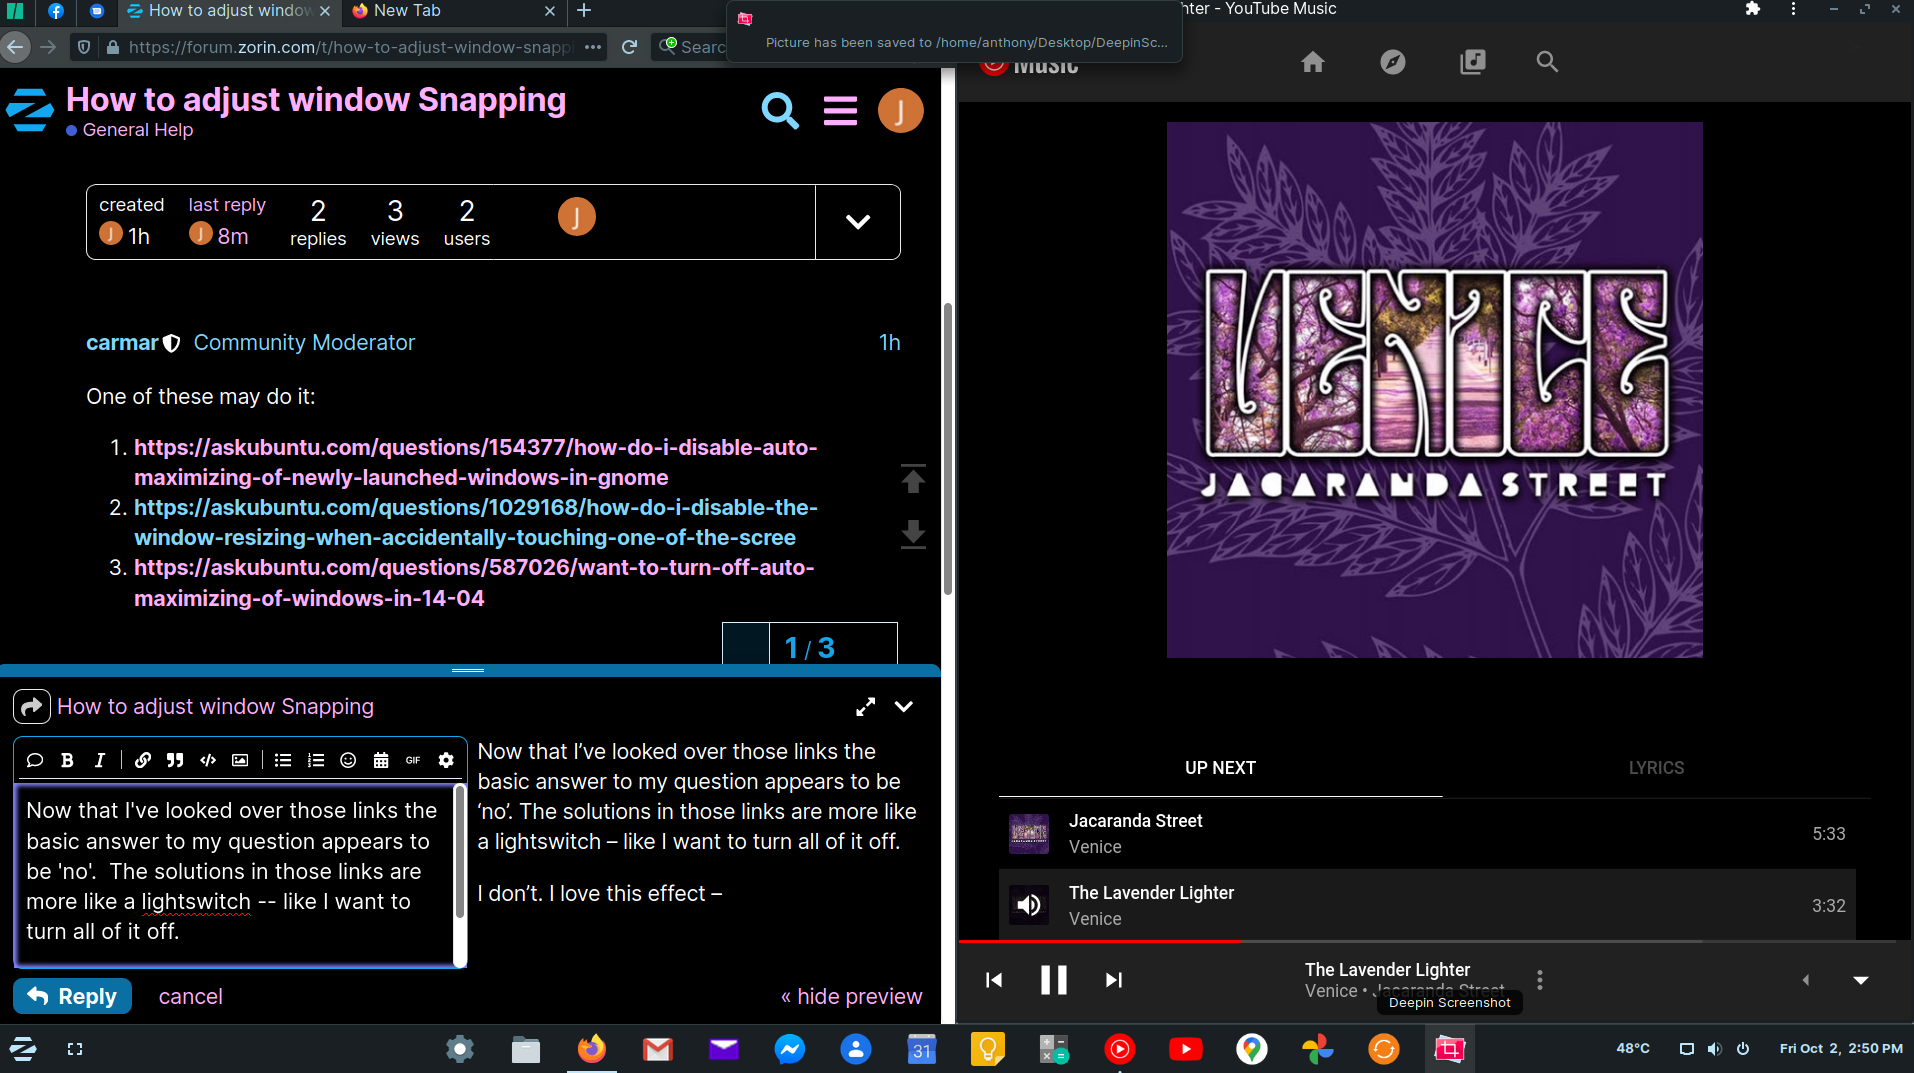Screen dimensions: 1914x1073
Task: Click the Venice album artwork
Action: tap(1434, 390)
